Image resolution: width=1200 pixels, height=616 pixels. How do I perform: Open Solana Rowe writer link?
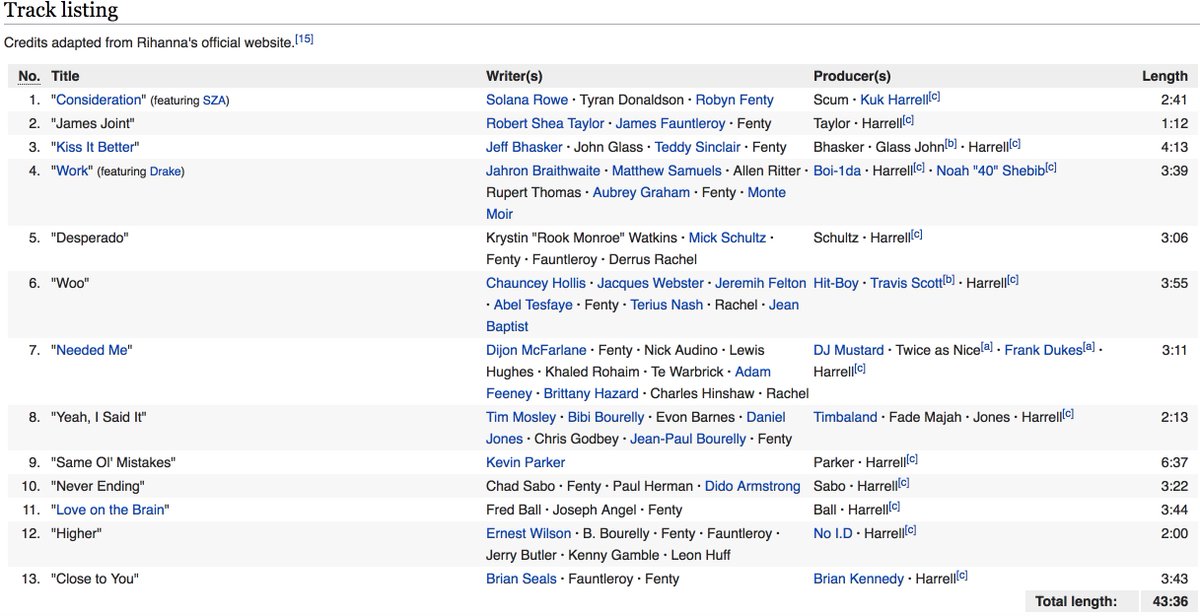[x=527, y=100]
